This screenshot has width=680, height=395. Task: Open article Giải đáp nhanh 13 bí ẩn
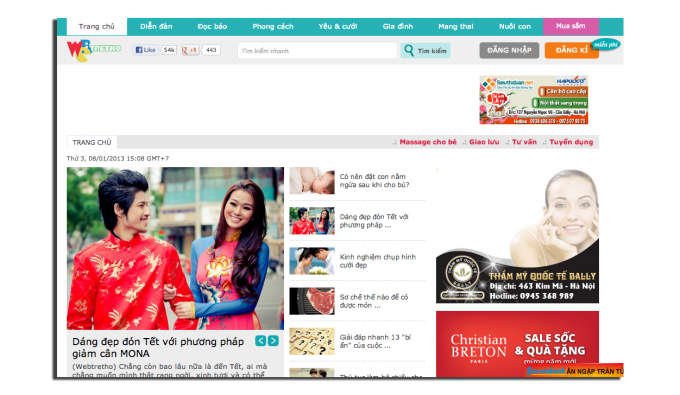tap(375, 341)
